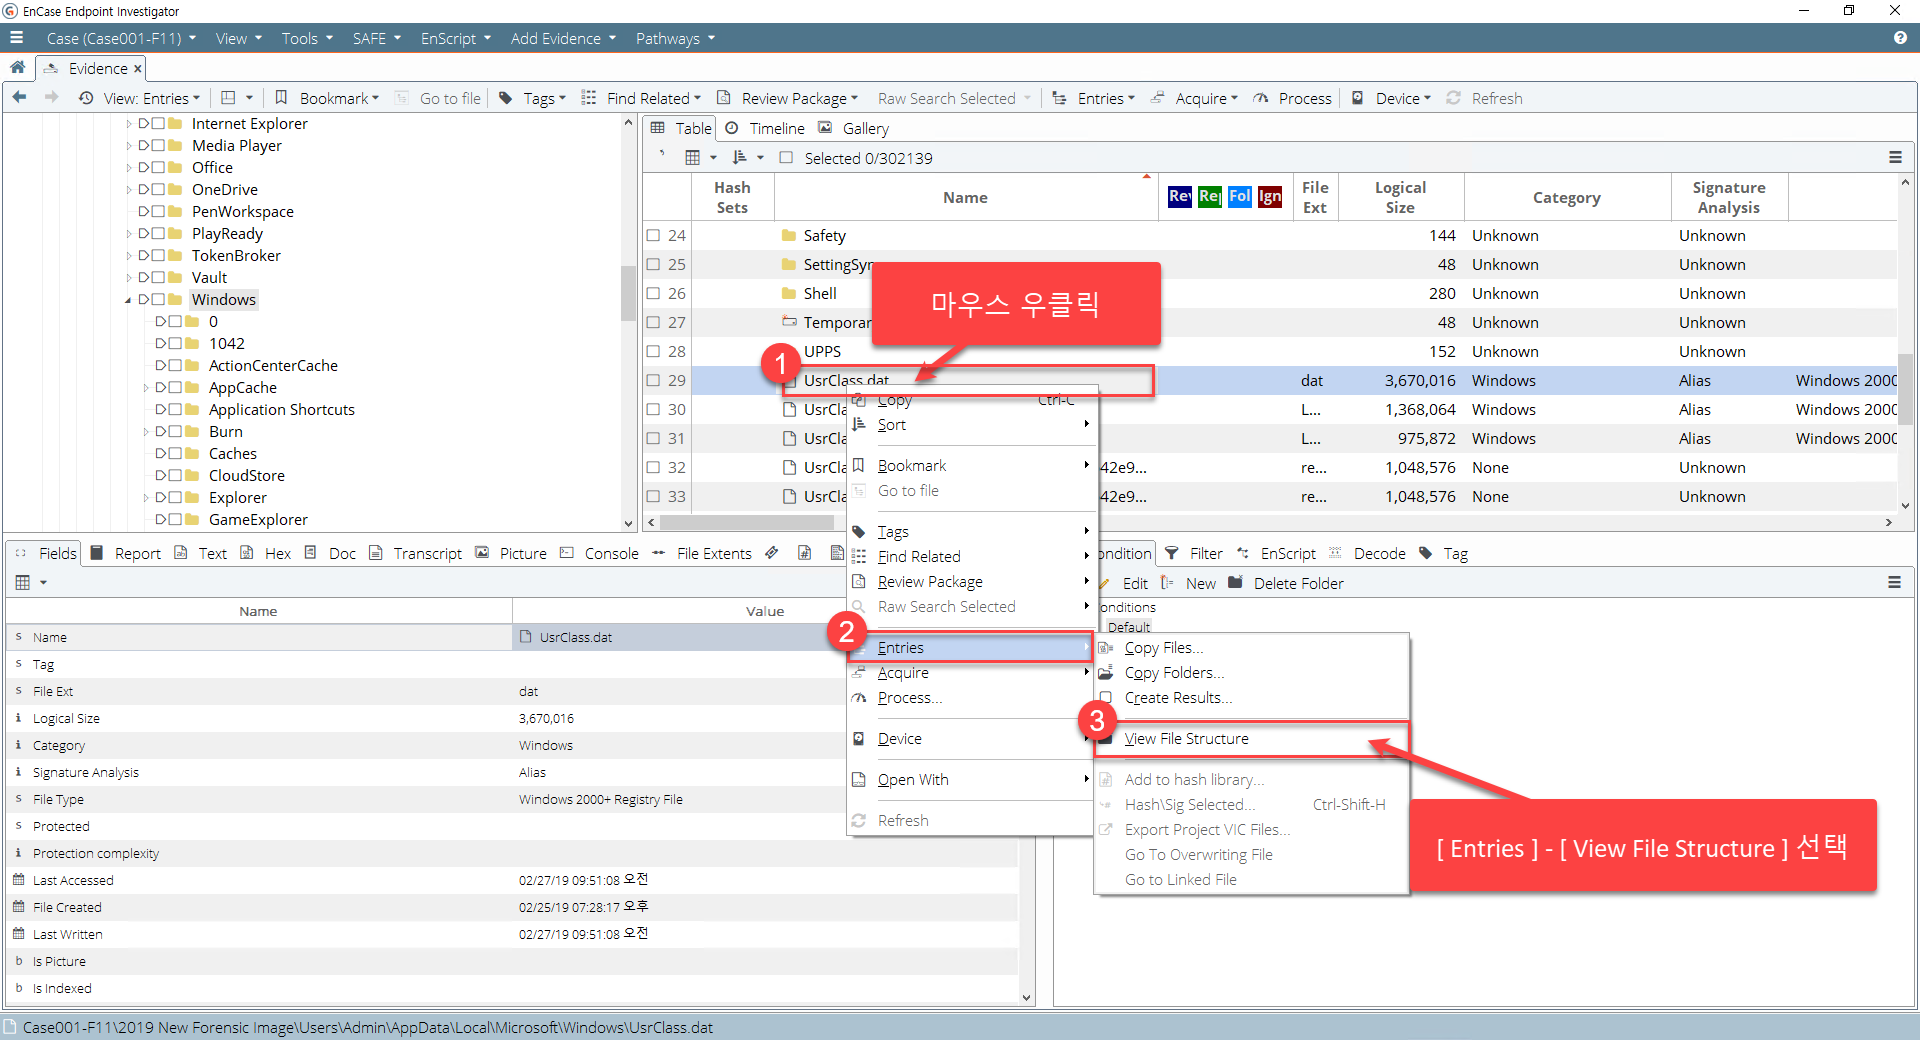Collapse the Windows folder tree node
Viewport: 1920px width, 1040px height.
coord(128,300)
